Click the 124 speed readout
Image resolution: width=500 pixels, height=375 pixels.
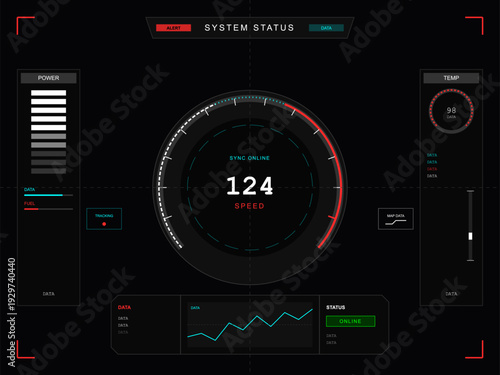click(250, 186)
